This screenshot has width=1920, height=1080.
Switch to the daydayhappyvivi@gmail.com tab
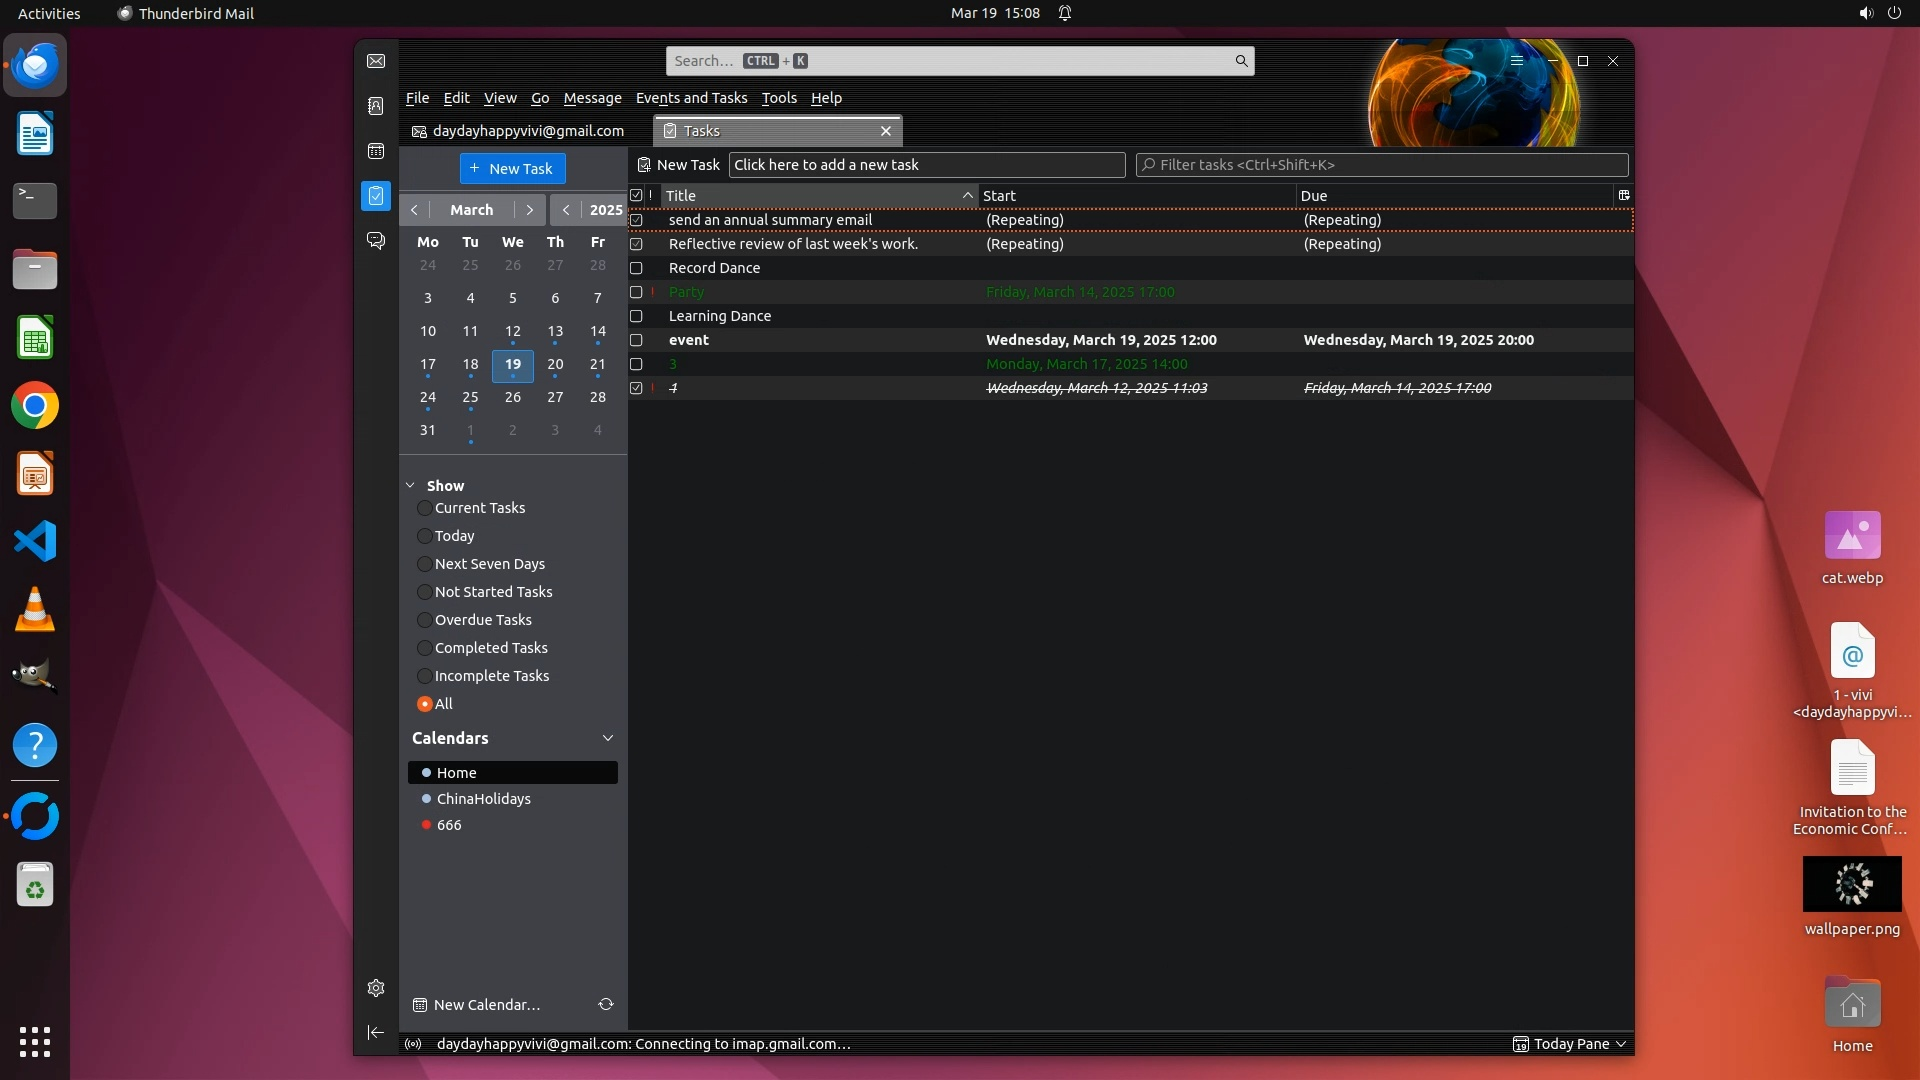coord(518,131)
